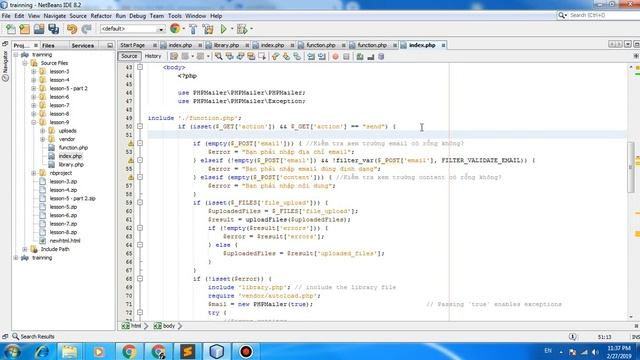Expand the nbproject folder
The image size is (640, 360).
click(x=34, y=173)
